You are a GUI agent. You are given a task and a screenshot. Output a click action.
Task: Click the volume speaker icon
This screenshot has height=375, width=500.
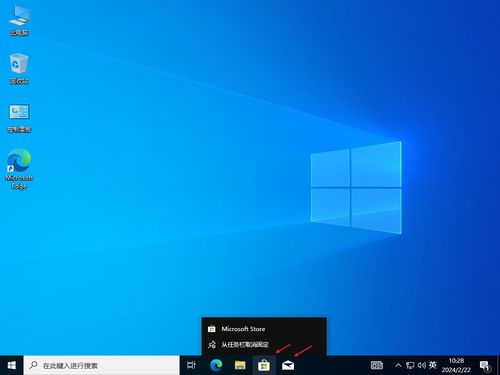point(421,365)
